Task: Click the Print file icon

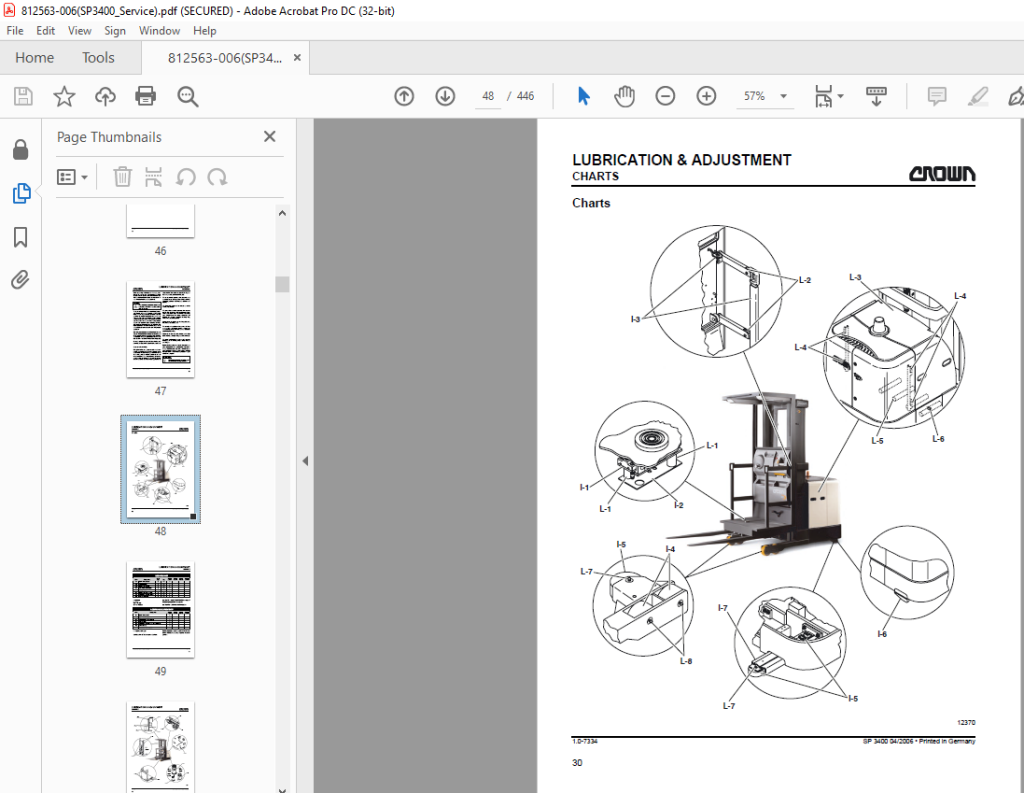Action: point(145,97)
